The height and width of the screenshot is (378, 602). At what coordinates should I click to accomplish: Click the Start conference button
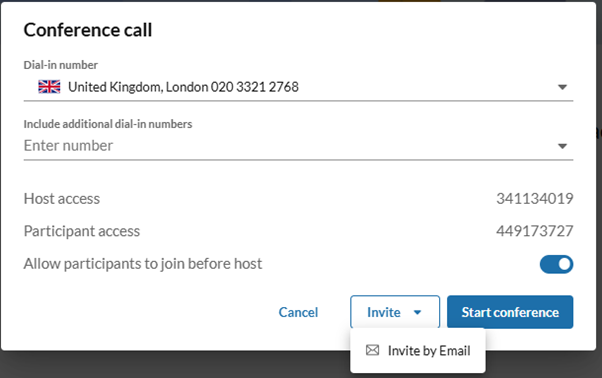coord(510,312)
